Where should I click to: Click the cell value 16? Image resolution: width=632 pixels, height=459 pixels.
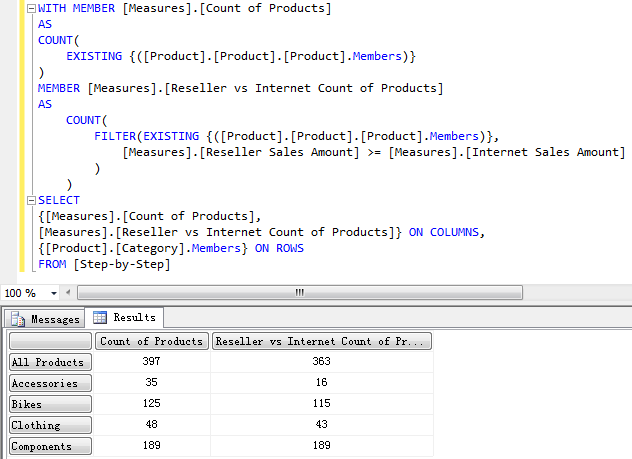click(x=322, y=382)
